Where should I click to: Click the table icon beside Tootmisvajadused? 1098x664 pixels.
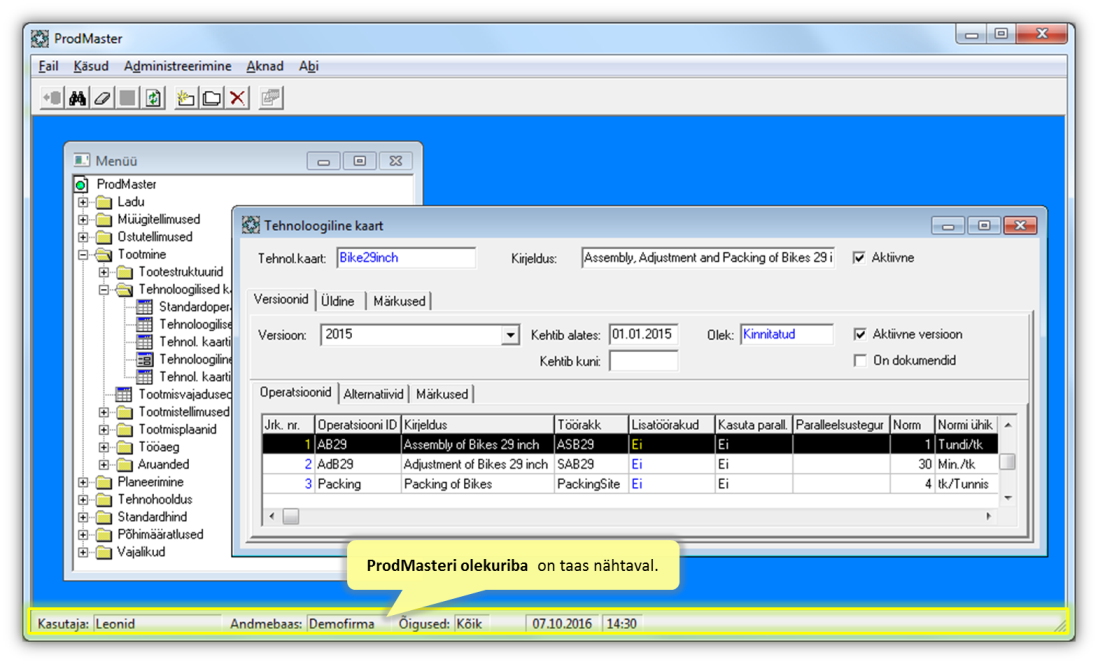point(123,394)
